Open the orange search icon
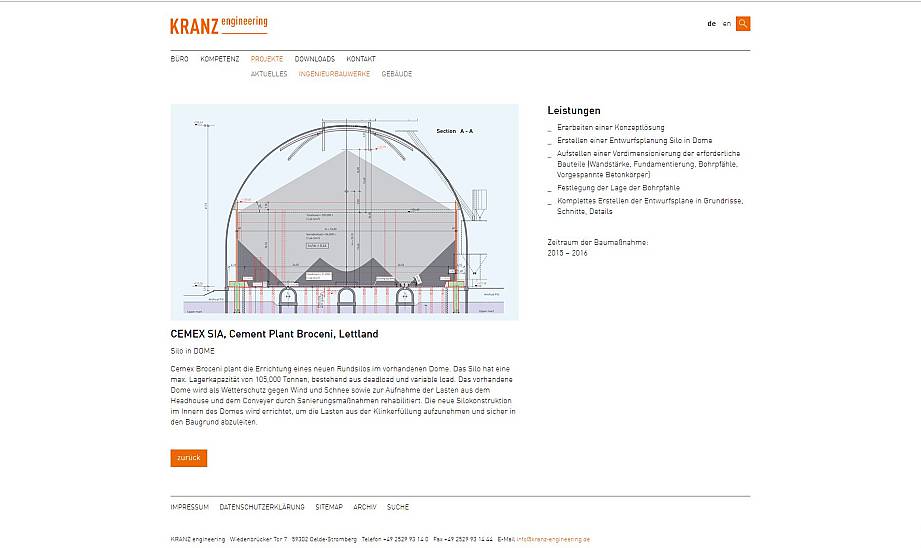This screenshot has height=548, width=921. 743,23
